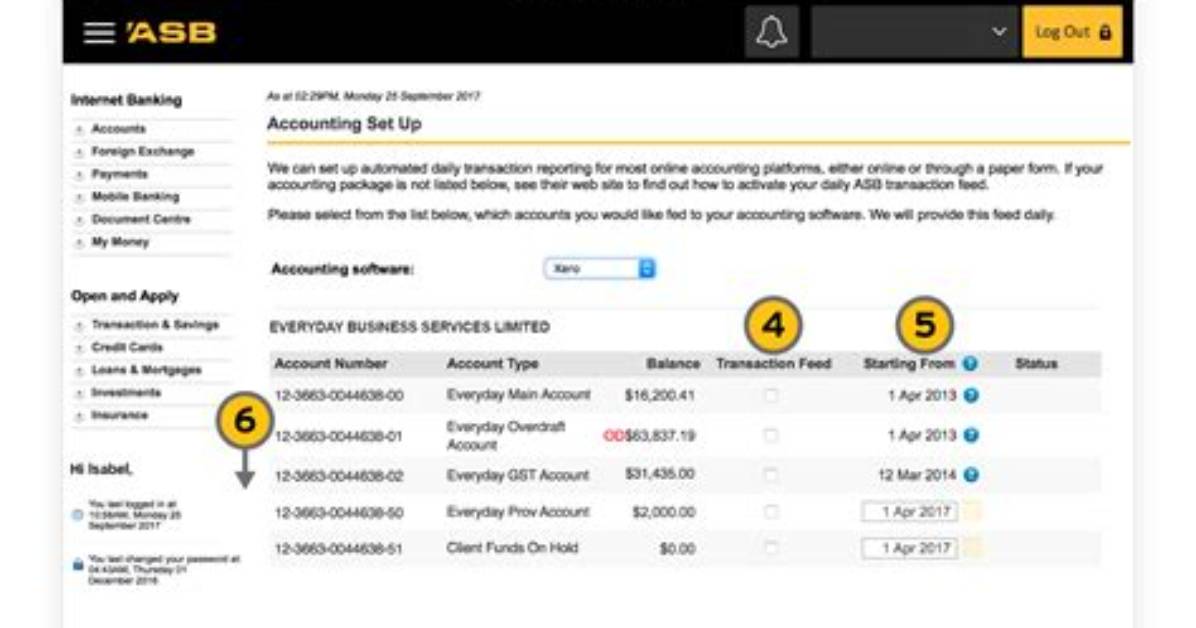Click the $16,200.41 balance
This screenshot has height=628, width=1196.
660,395
